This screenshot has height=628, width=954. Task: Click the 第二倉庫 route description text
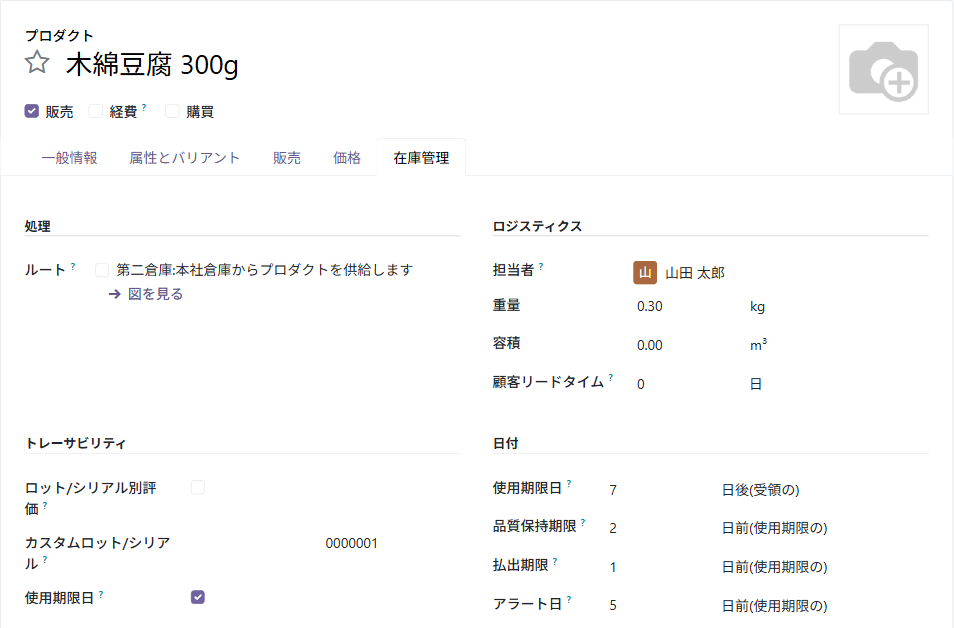(265, 270)
